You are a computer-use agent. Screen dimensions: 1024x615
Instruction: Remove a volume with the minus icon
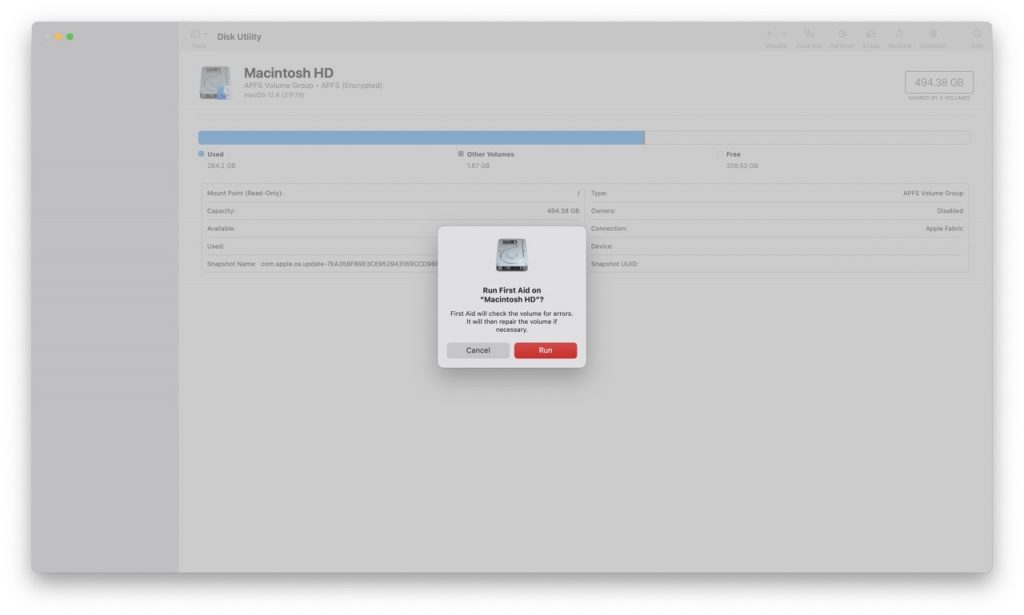coord(783,33)
